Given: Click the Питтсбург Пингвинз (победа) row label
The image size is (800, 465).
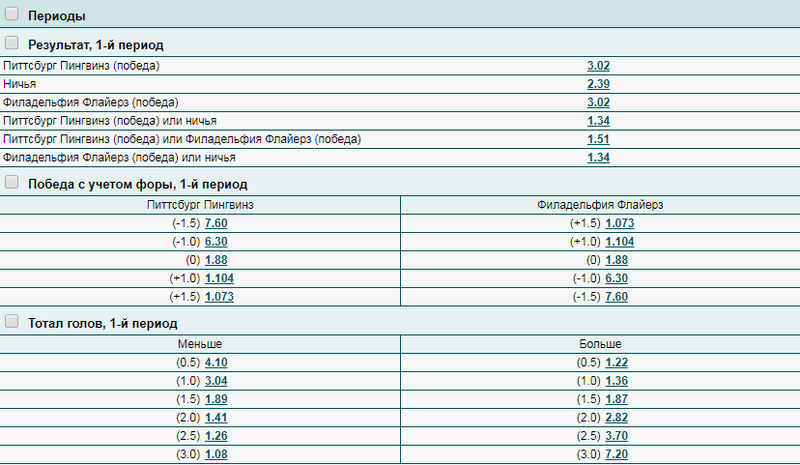Looking at the screenshot, I should (x=81, y=66).
